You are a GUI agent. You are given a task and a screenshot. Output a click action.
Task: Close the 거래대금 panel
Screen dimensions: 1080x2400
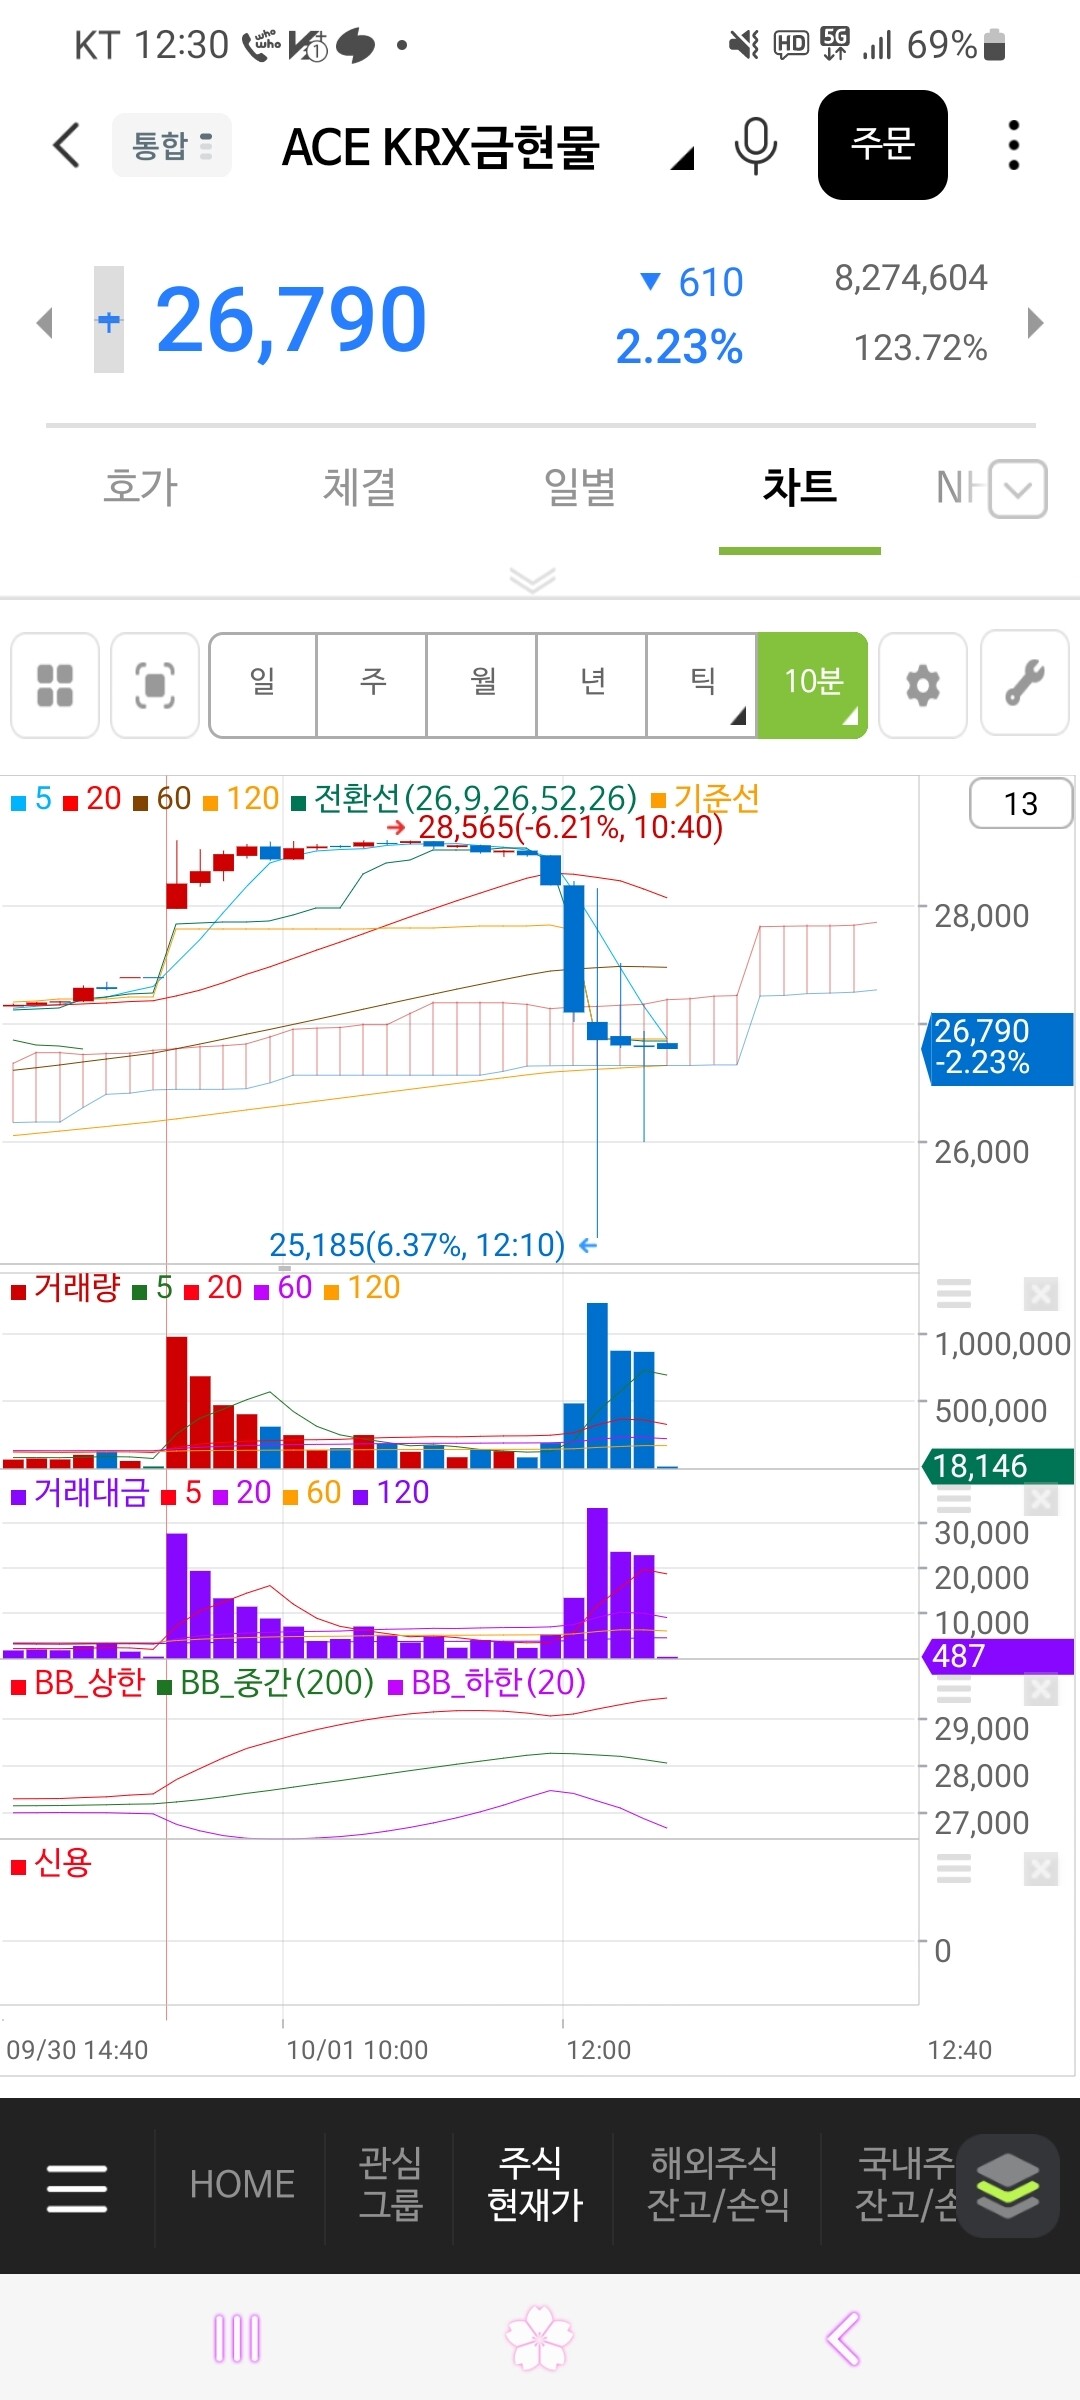point(1041,1500)
